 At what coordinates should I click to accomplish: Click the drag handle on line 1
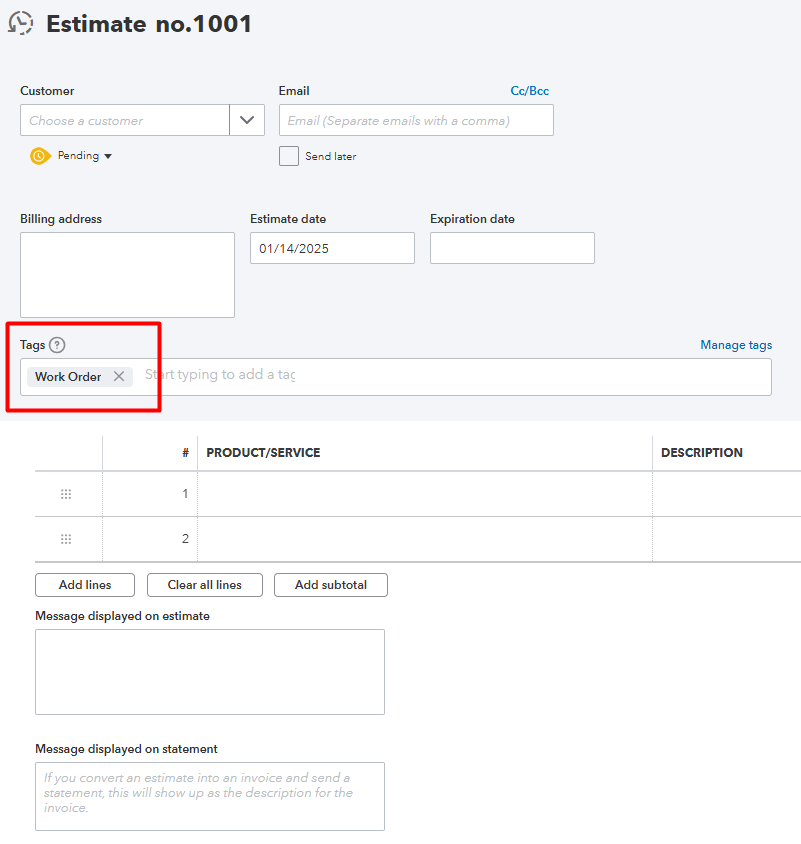click(x=66, y=493)
